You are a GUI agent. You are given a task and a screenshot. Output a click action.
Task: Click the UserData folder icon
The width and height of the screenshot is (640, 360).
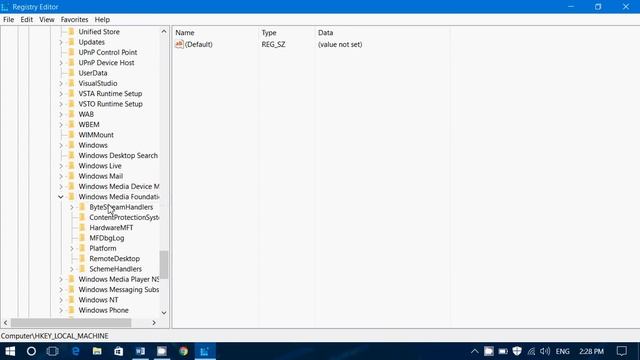[71, 73]
